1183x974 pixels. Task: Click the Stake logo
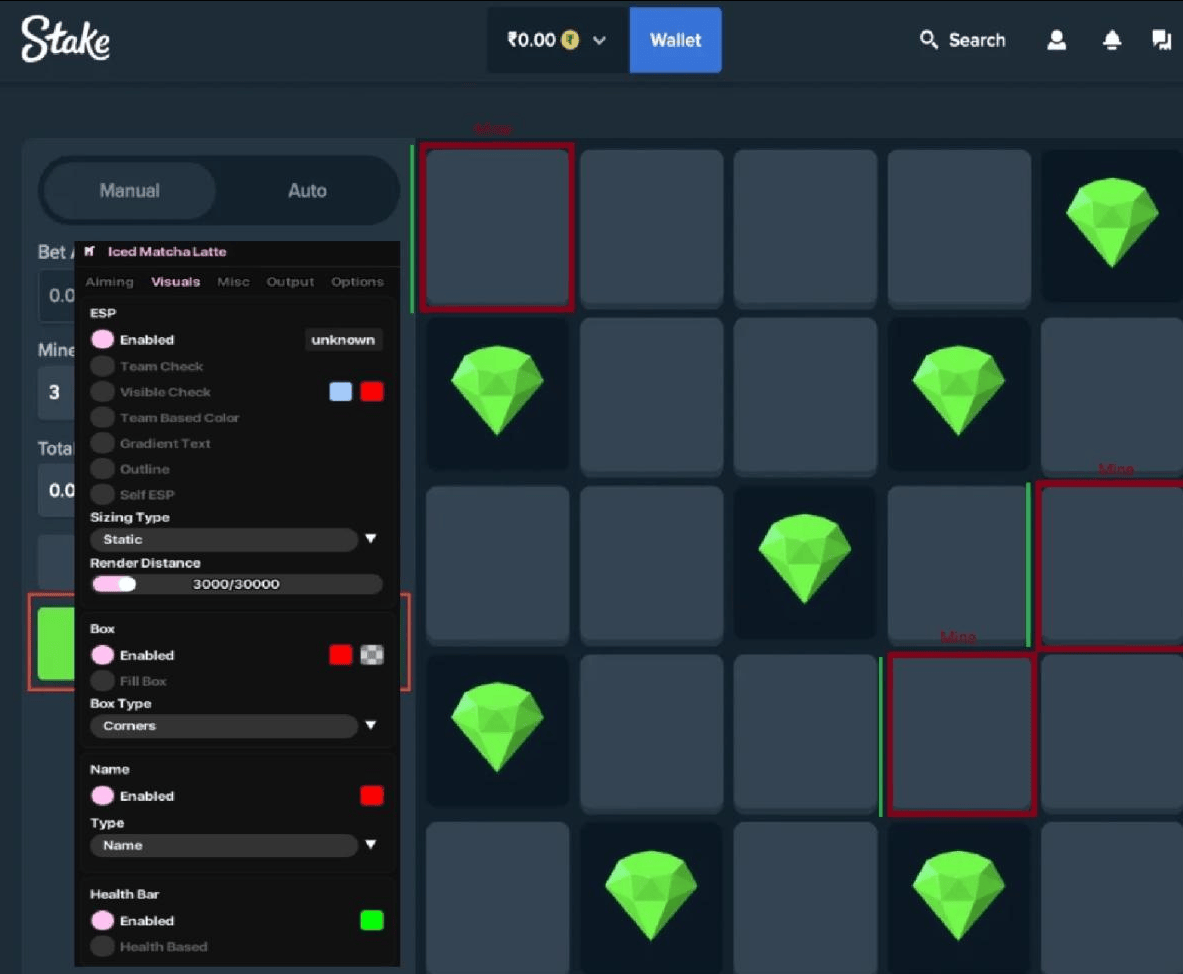click(65, 39)
